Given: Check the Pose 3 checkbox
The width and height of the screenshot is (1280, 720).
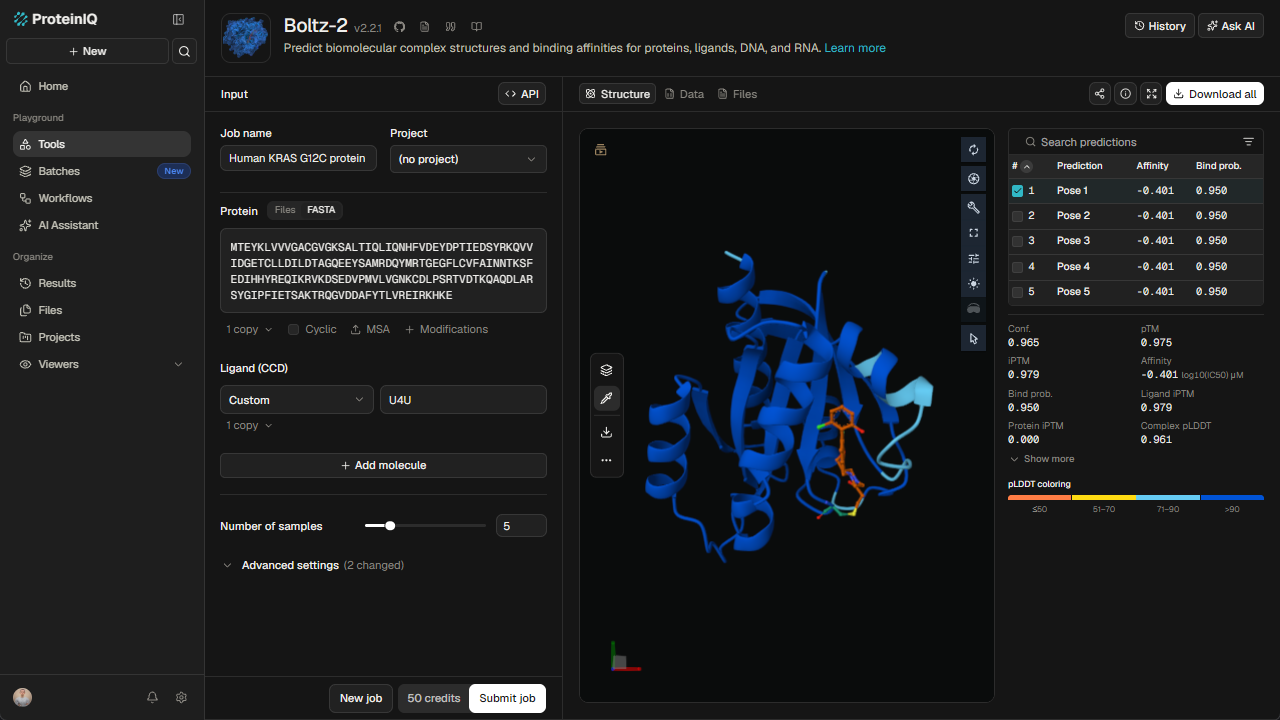Looking at the screenshot, I should pos(1017,241).
